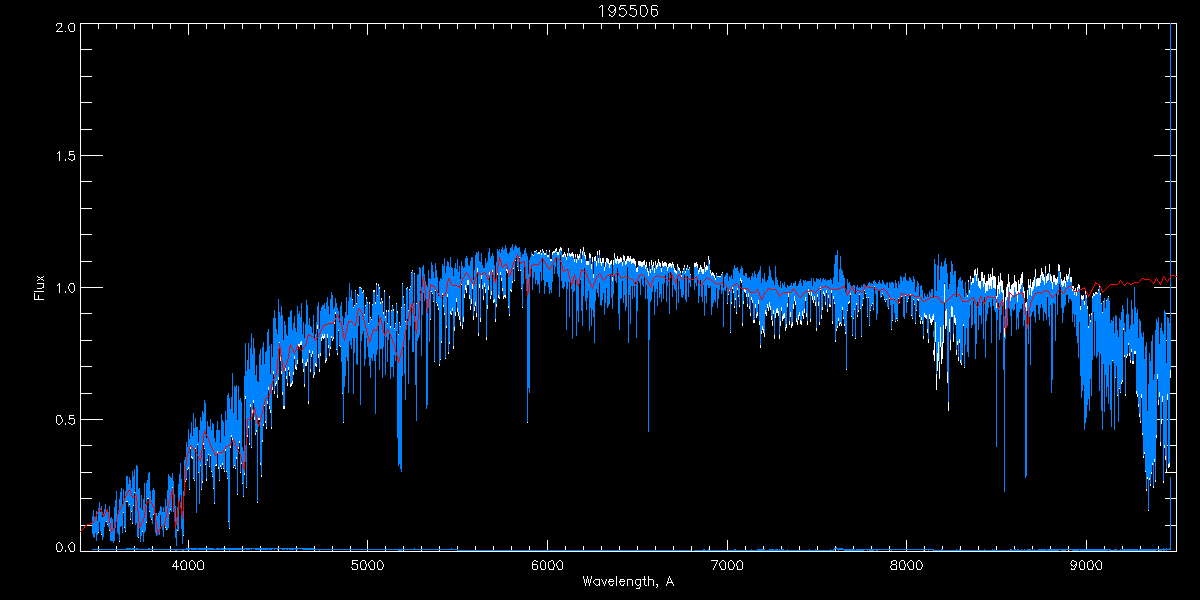This screenshot has width=1200, height=600.
Task: Click the 'Flux' y-axis label
Action: [x=40, y=288]
